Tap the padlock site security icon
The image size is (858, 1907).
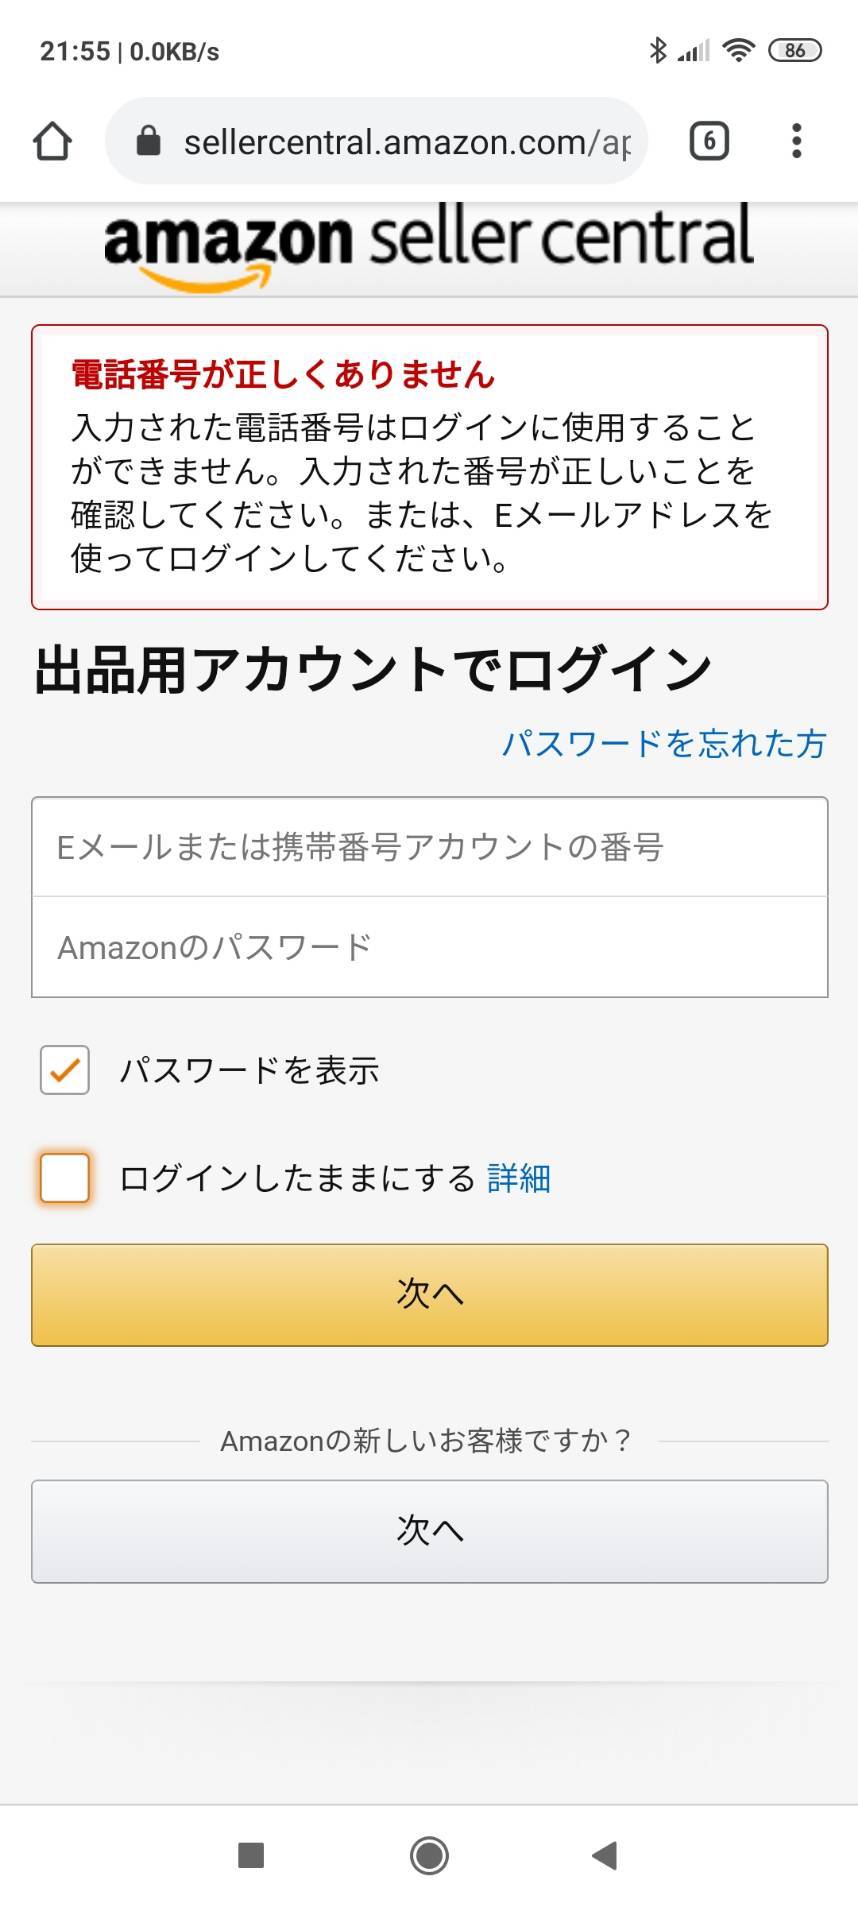[x=148, y=141]
